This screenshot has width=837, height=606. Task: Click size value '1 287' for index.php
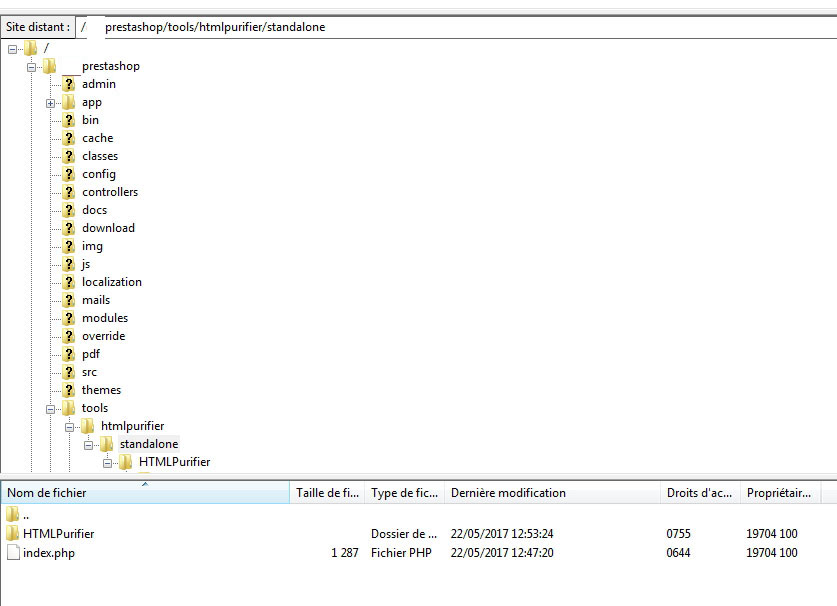tap(345, 553)
